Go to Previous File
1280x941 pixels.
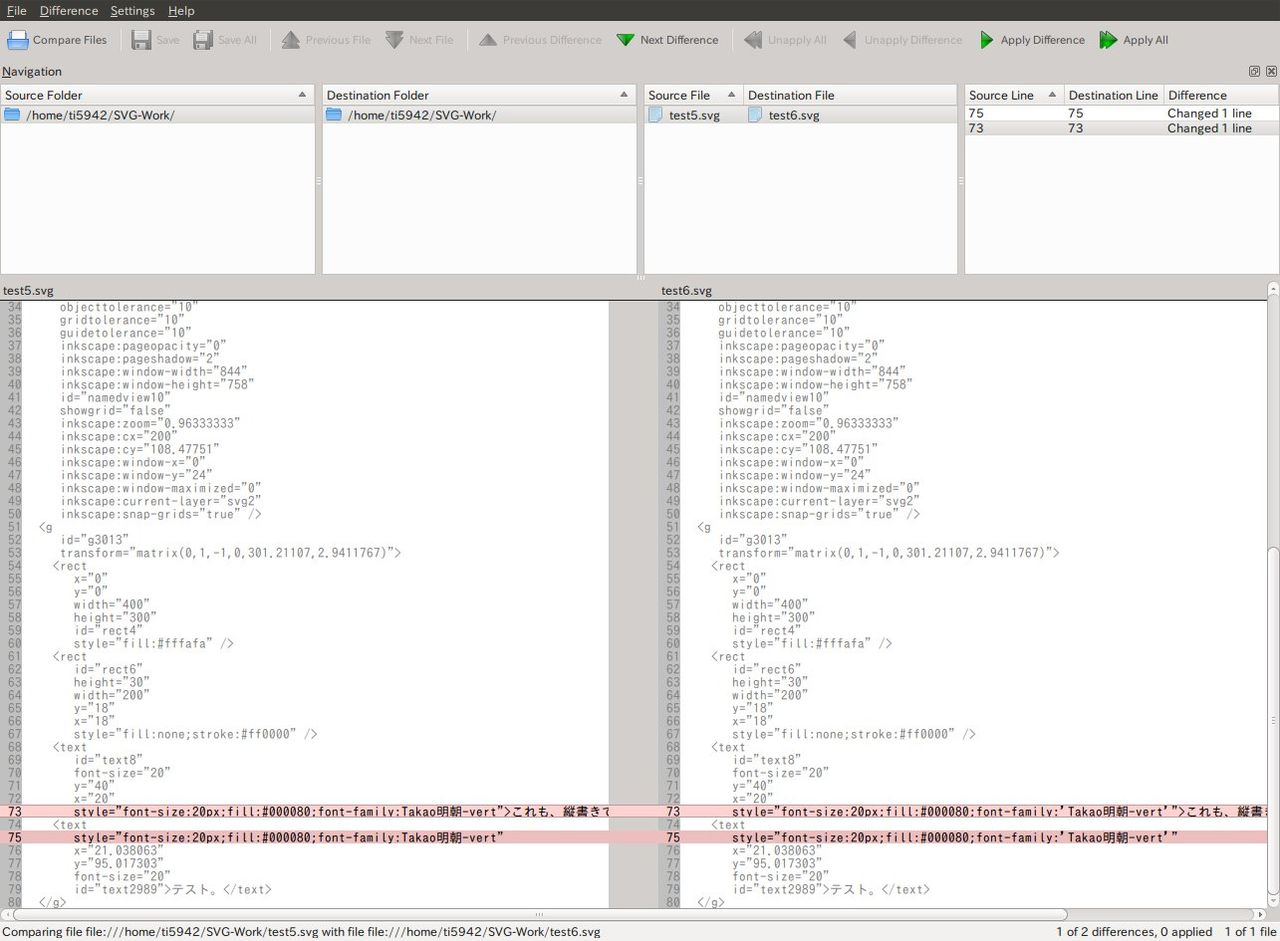click(326, 40)
